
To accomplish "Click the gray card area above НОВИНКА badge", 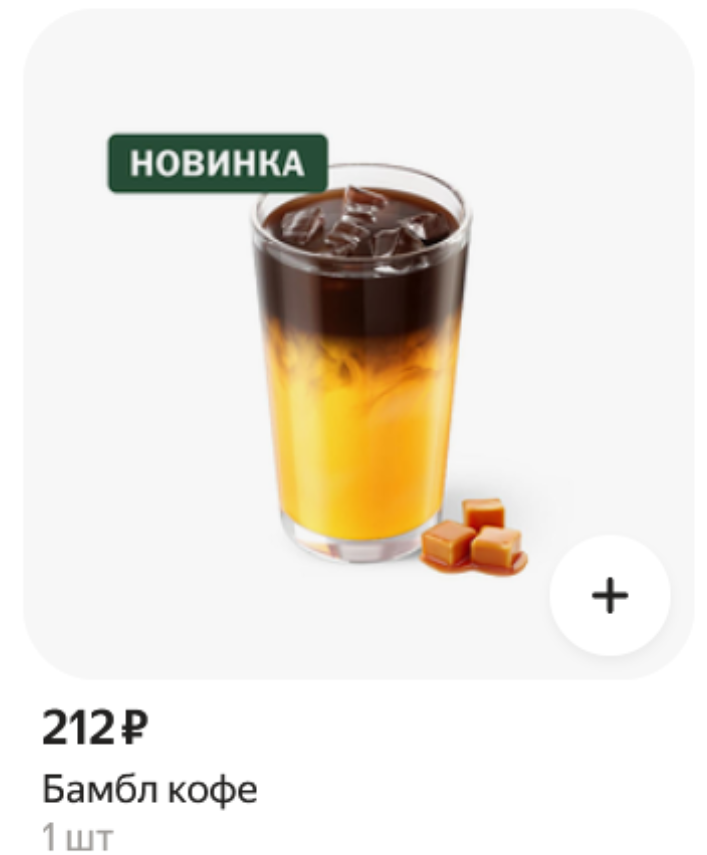I will tap(218, 76).
